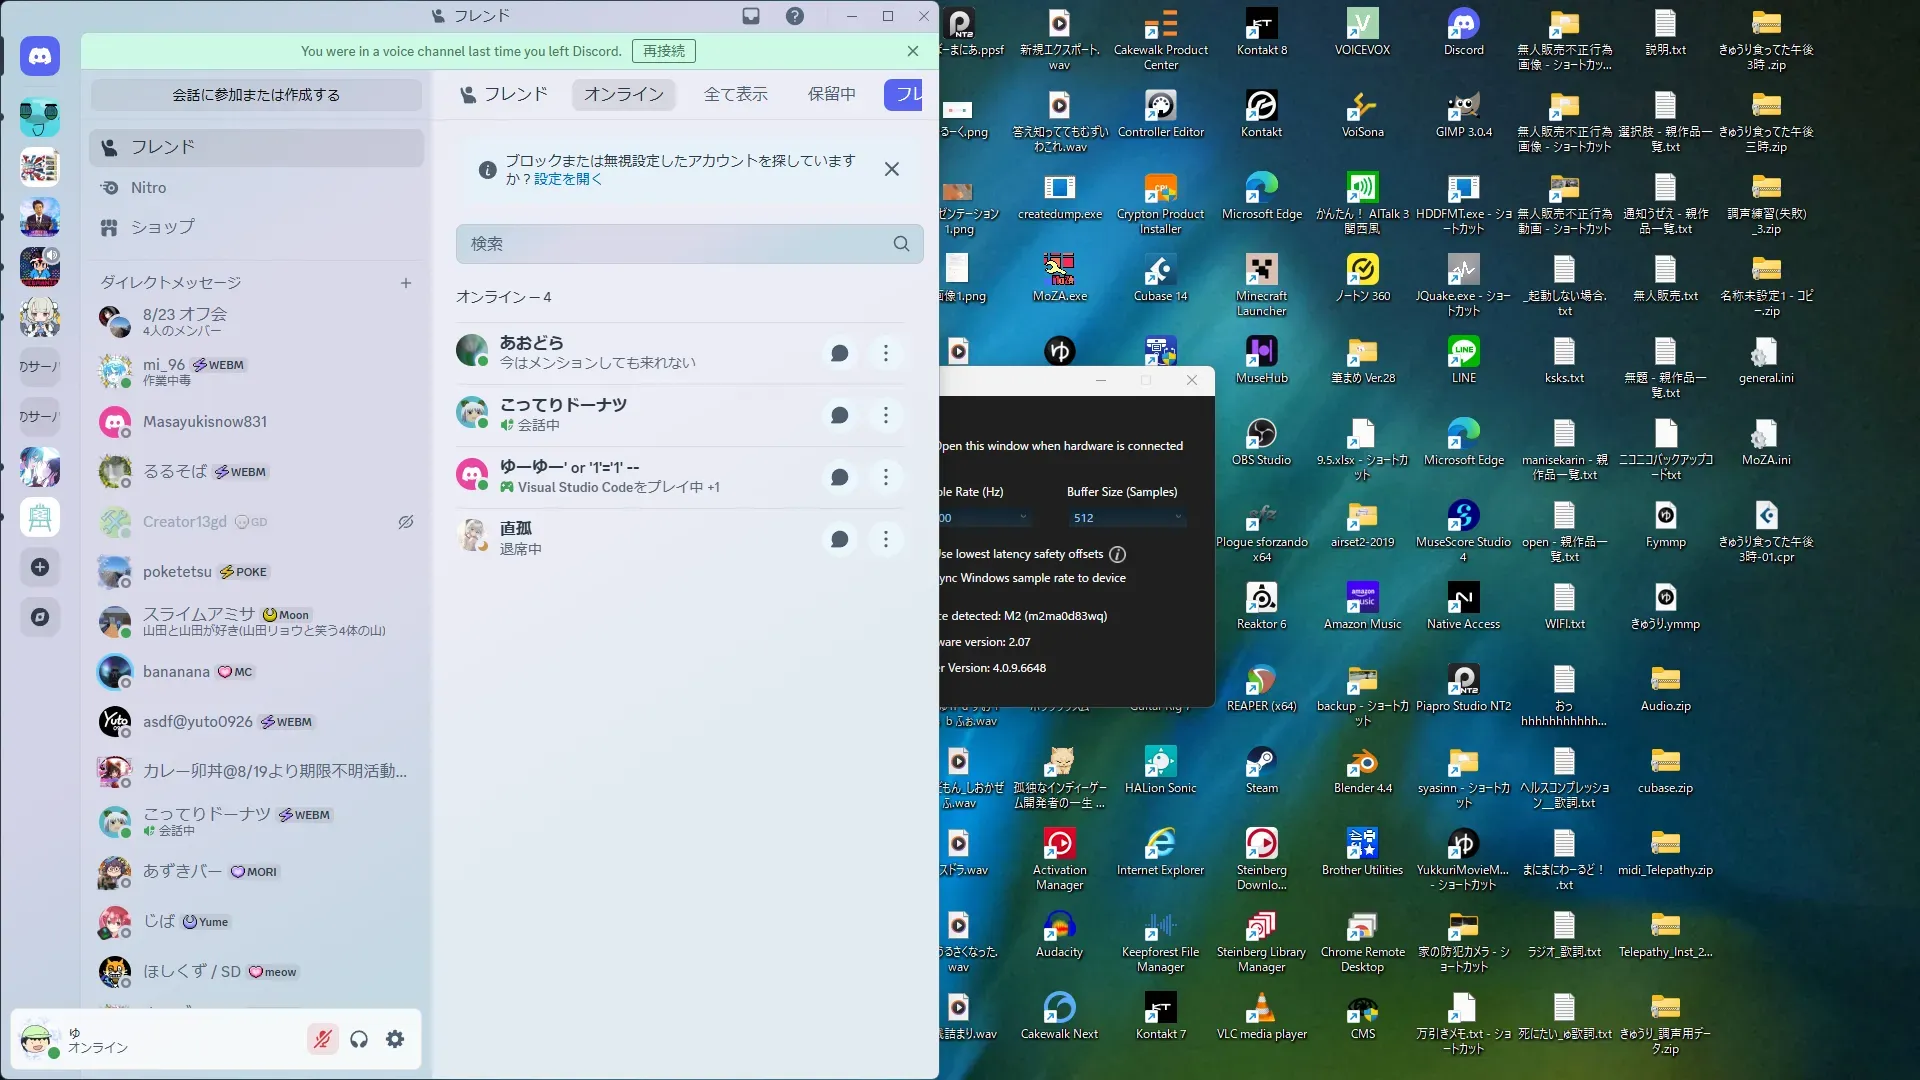The height and width of the screenshot is (1080, 1920).
Task: Click the add server plus icon
Action: coord(40,567)
